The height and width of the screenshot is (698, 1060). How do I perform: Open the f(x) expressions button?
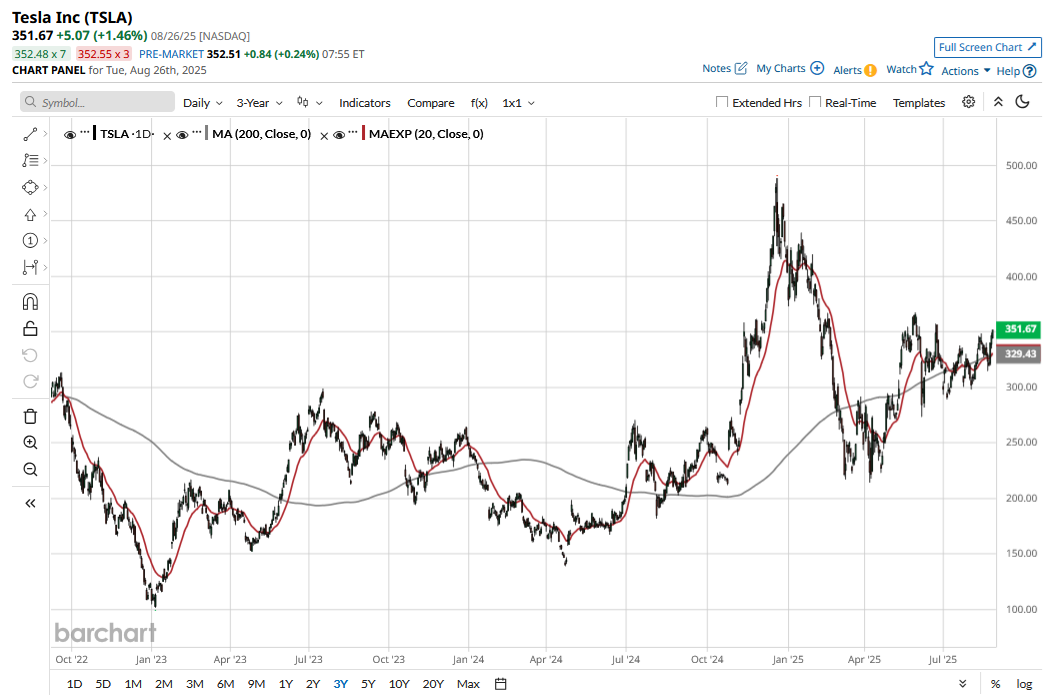click(x=479, y=103)
